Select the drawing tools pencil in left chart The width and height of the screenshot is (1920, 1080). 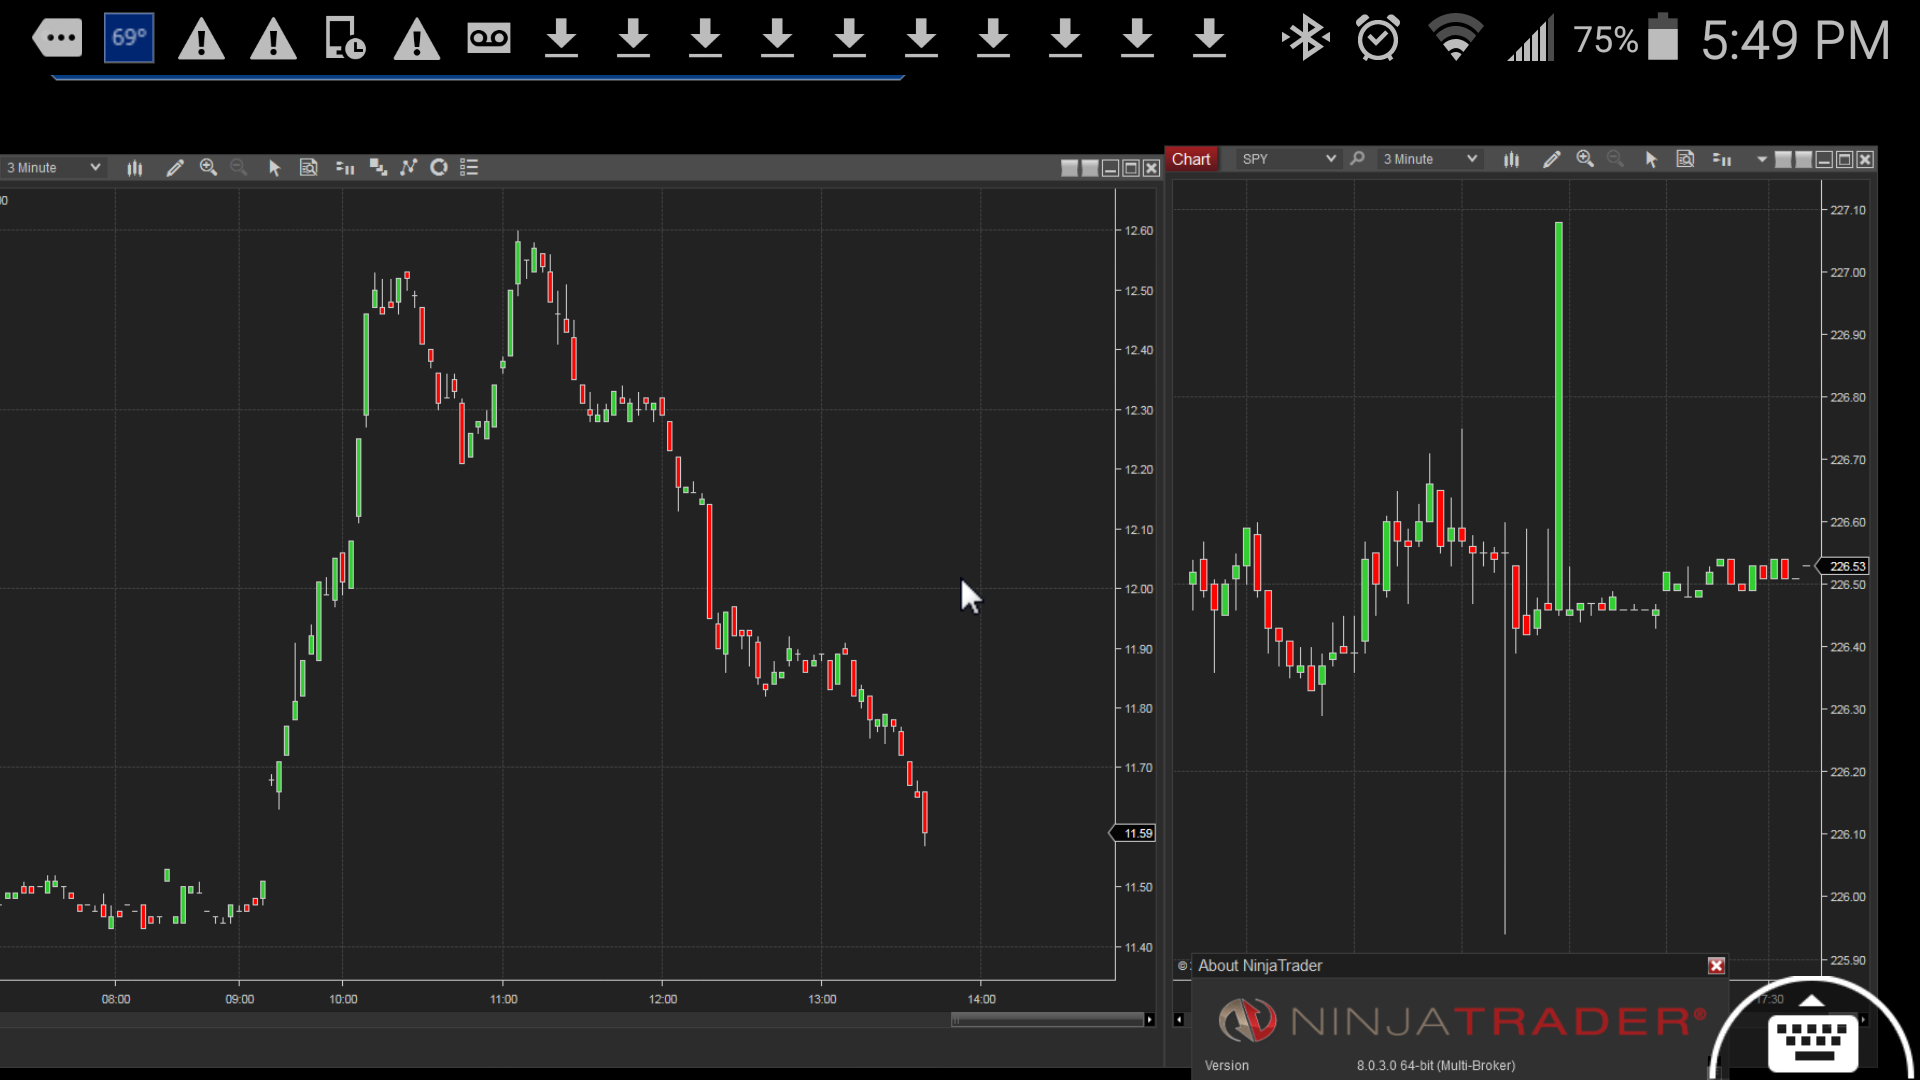coord(175,168)
